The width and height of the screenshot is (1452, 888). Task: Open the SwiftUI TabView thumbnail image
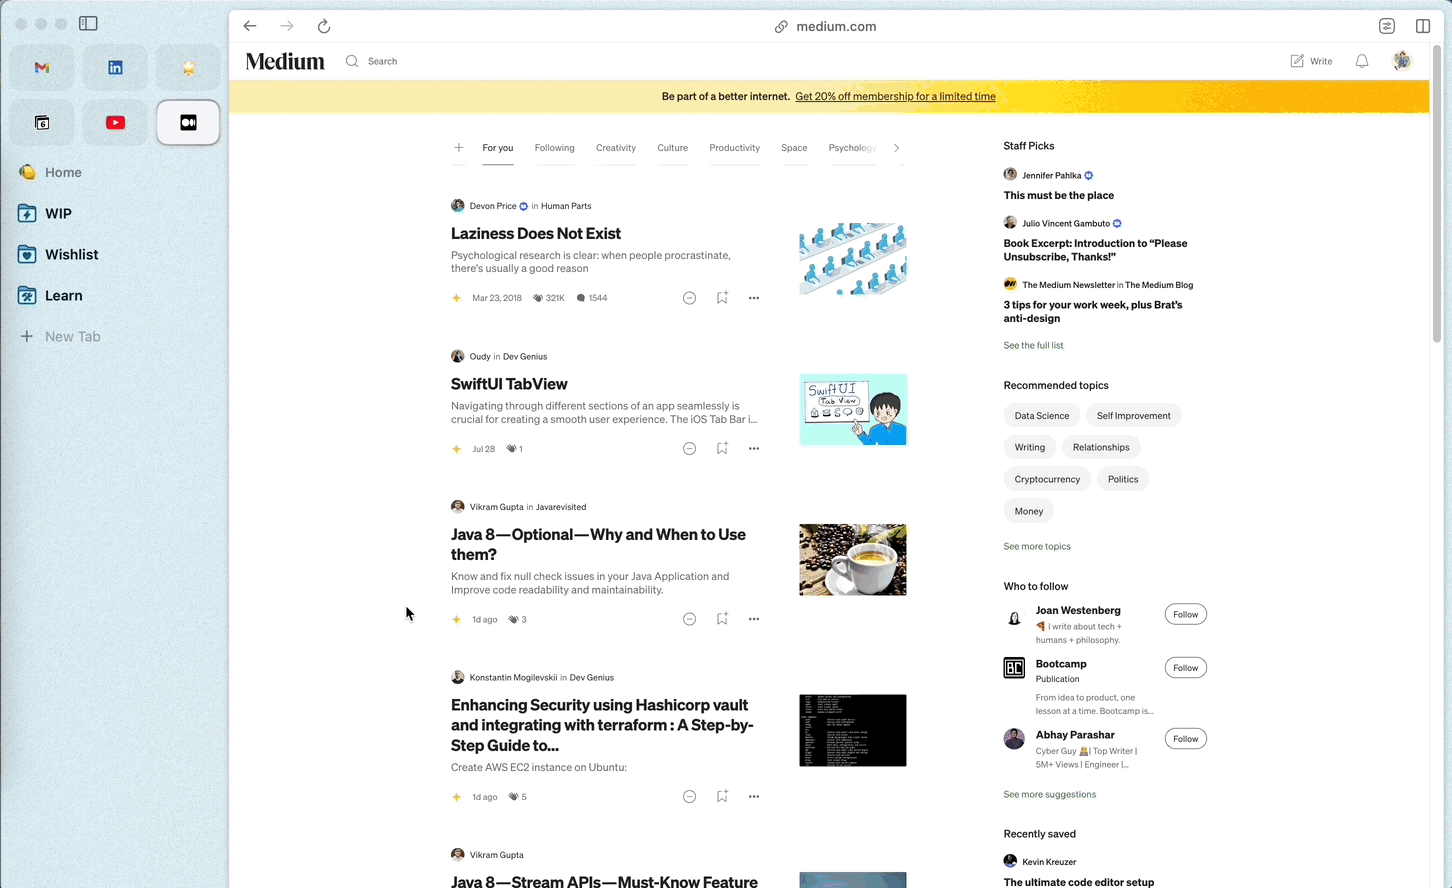pos(853,410)
